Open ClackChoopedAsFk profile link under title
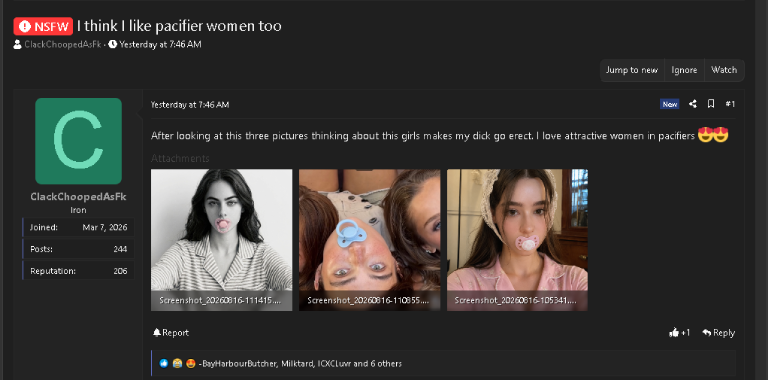This screenshot has height=380, width=768. click(x=63, y=45)
